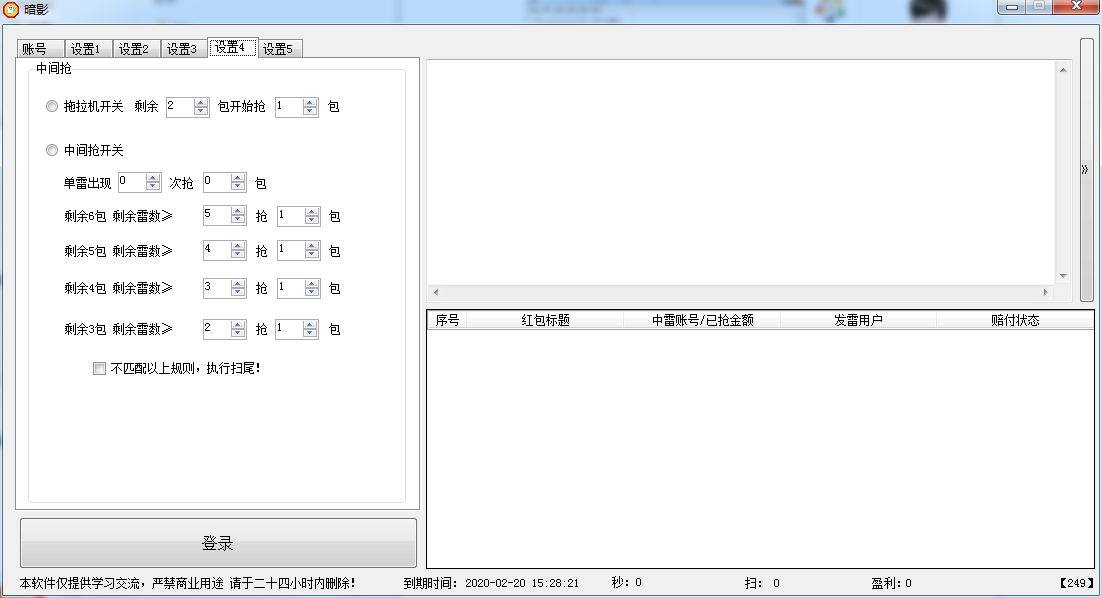Decrease the 剩余 packet count spinner
The image size is (1102, 598).
click(x=201, y=111)
